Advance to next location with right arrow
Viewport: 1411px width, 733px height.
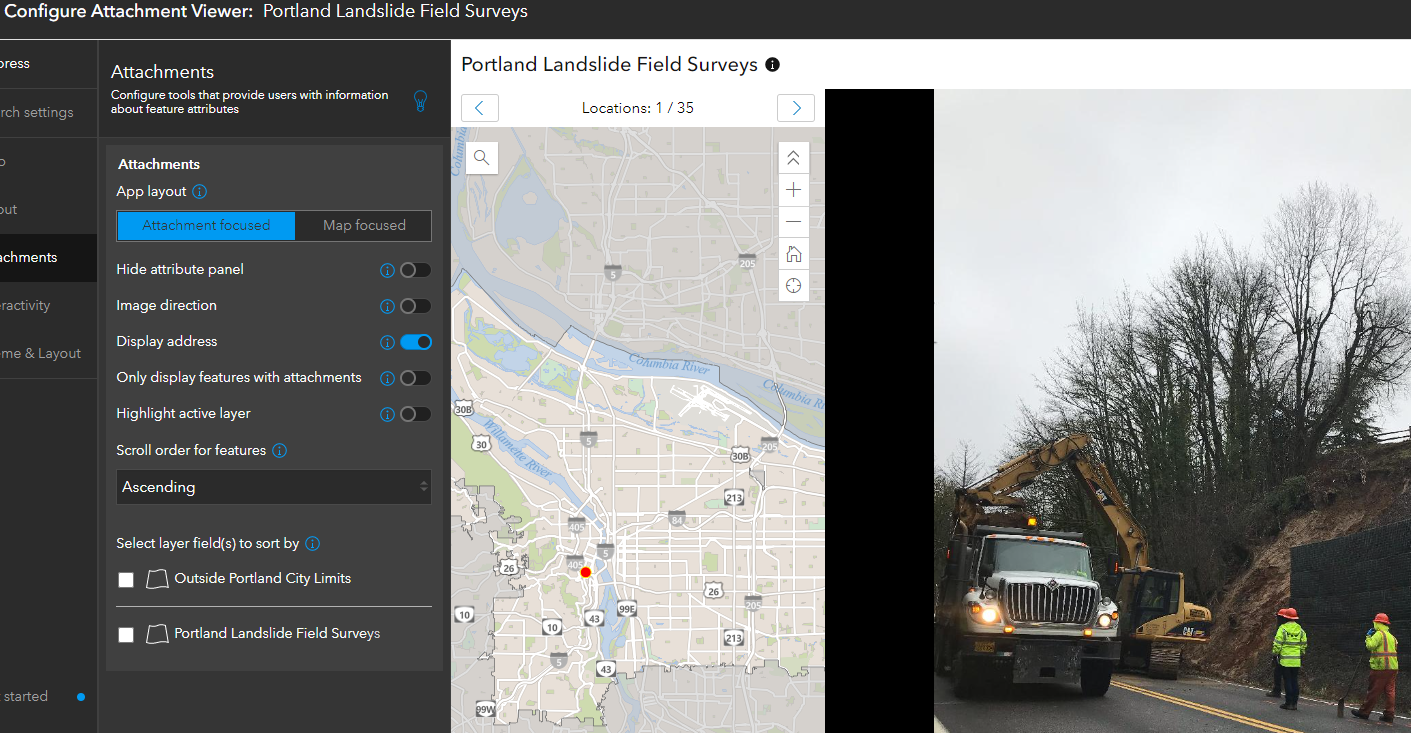pyautogui.click(x=795, y=107)
